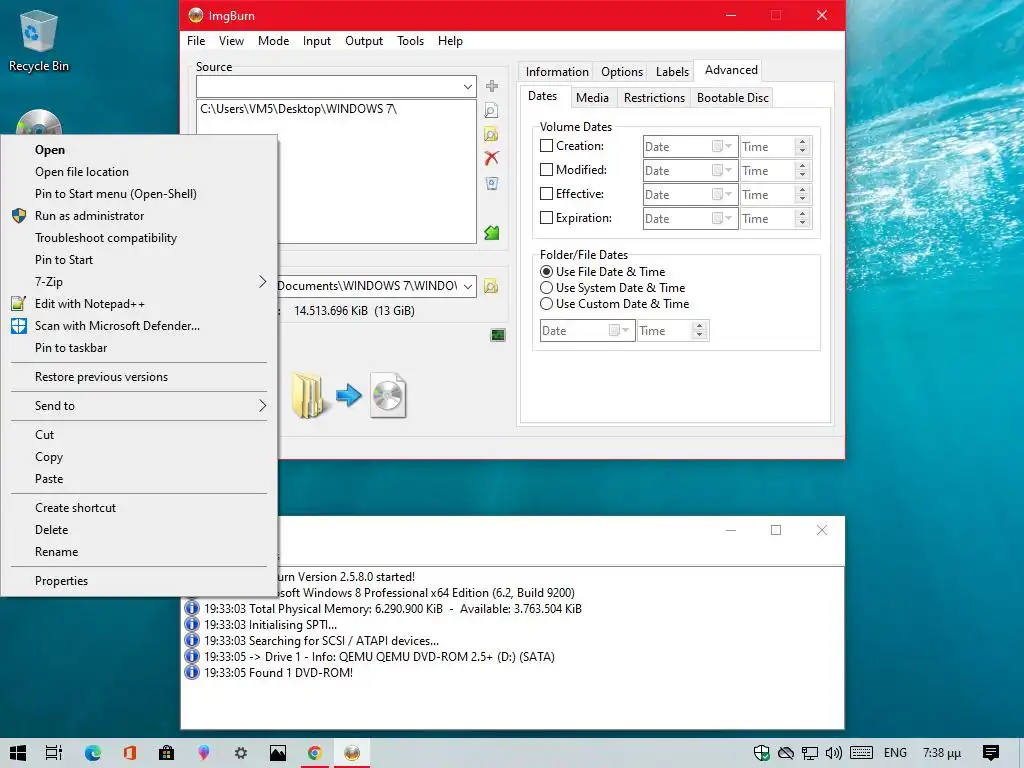1024x768 pixels.
Task: Click Recycle Bin desktop icon
Action: click(x=39, y=40)
